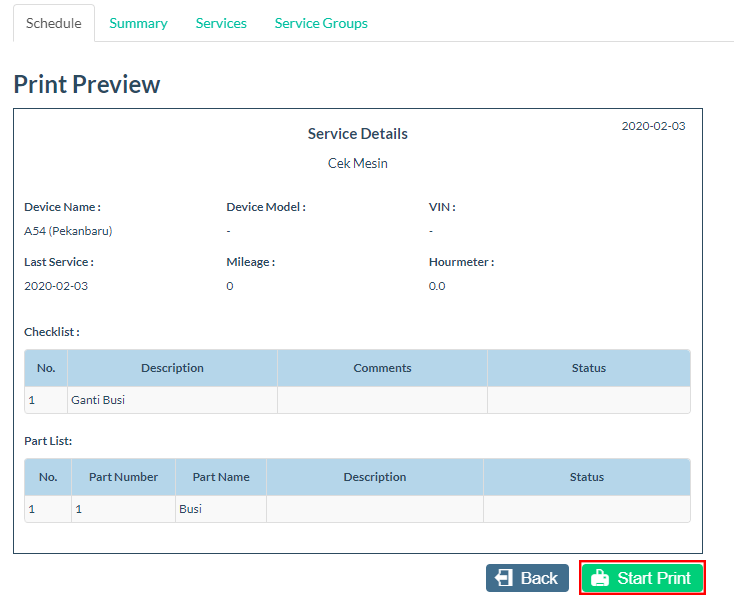Click the Part Name column header
Image resolution: width=734 pixels, height=606 pixels.
pos(221,477)
